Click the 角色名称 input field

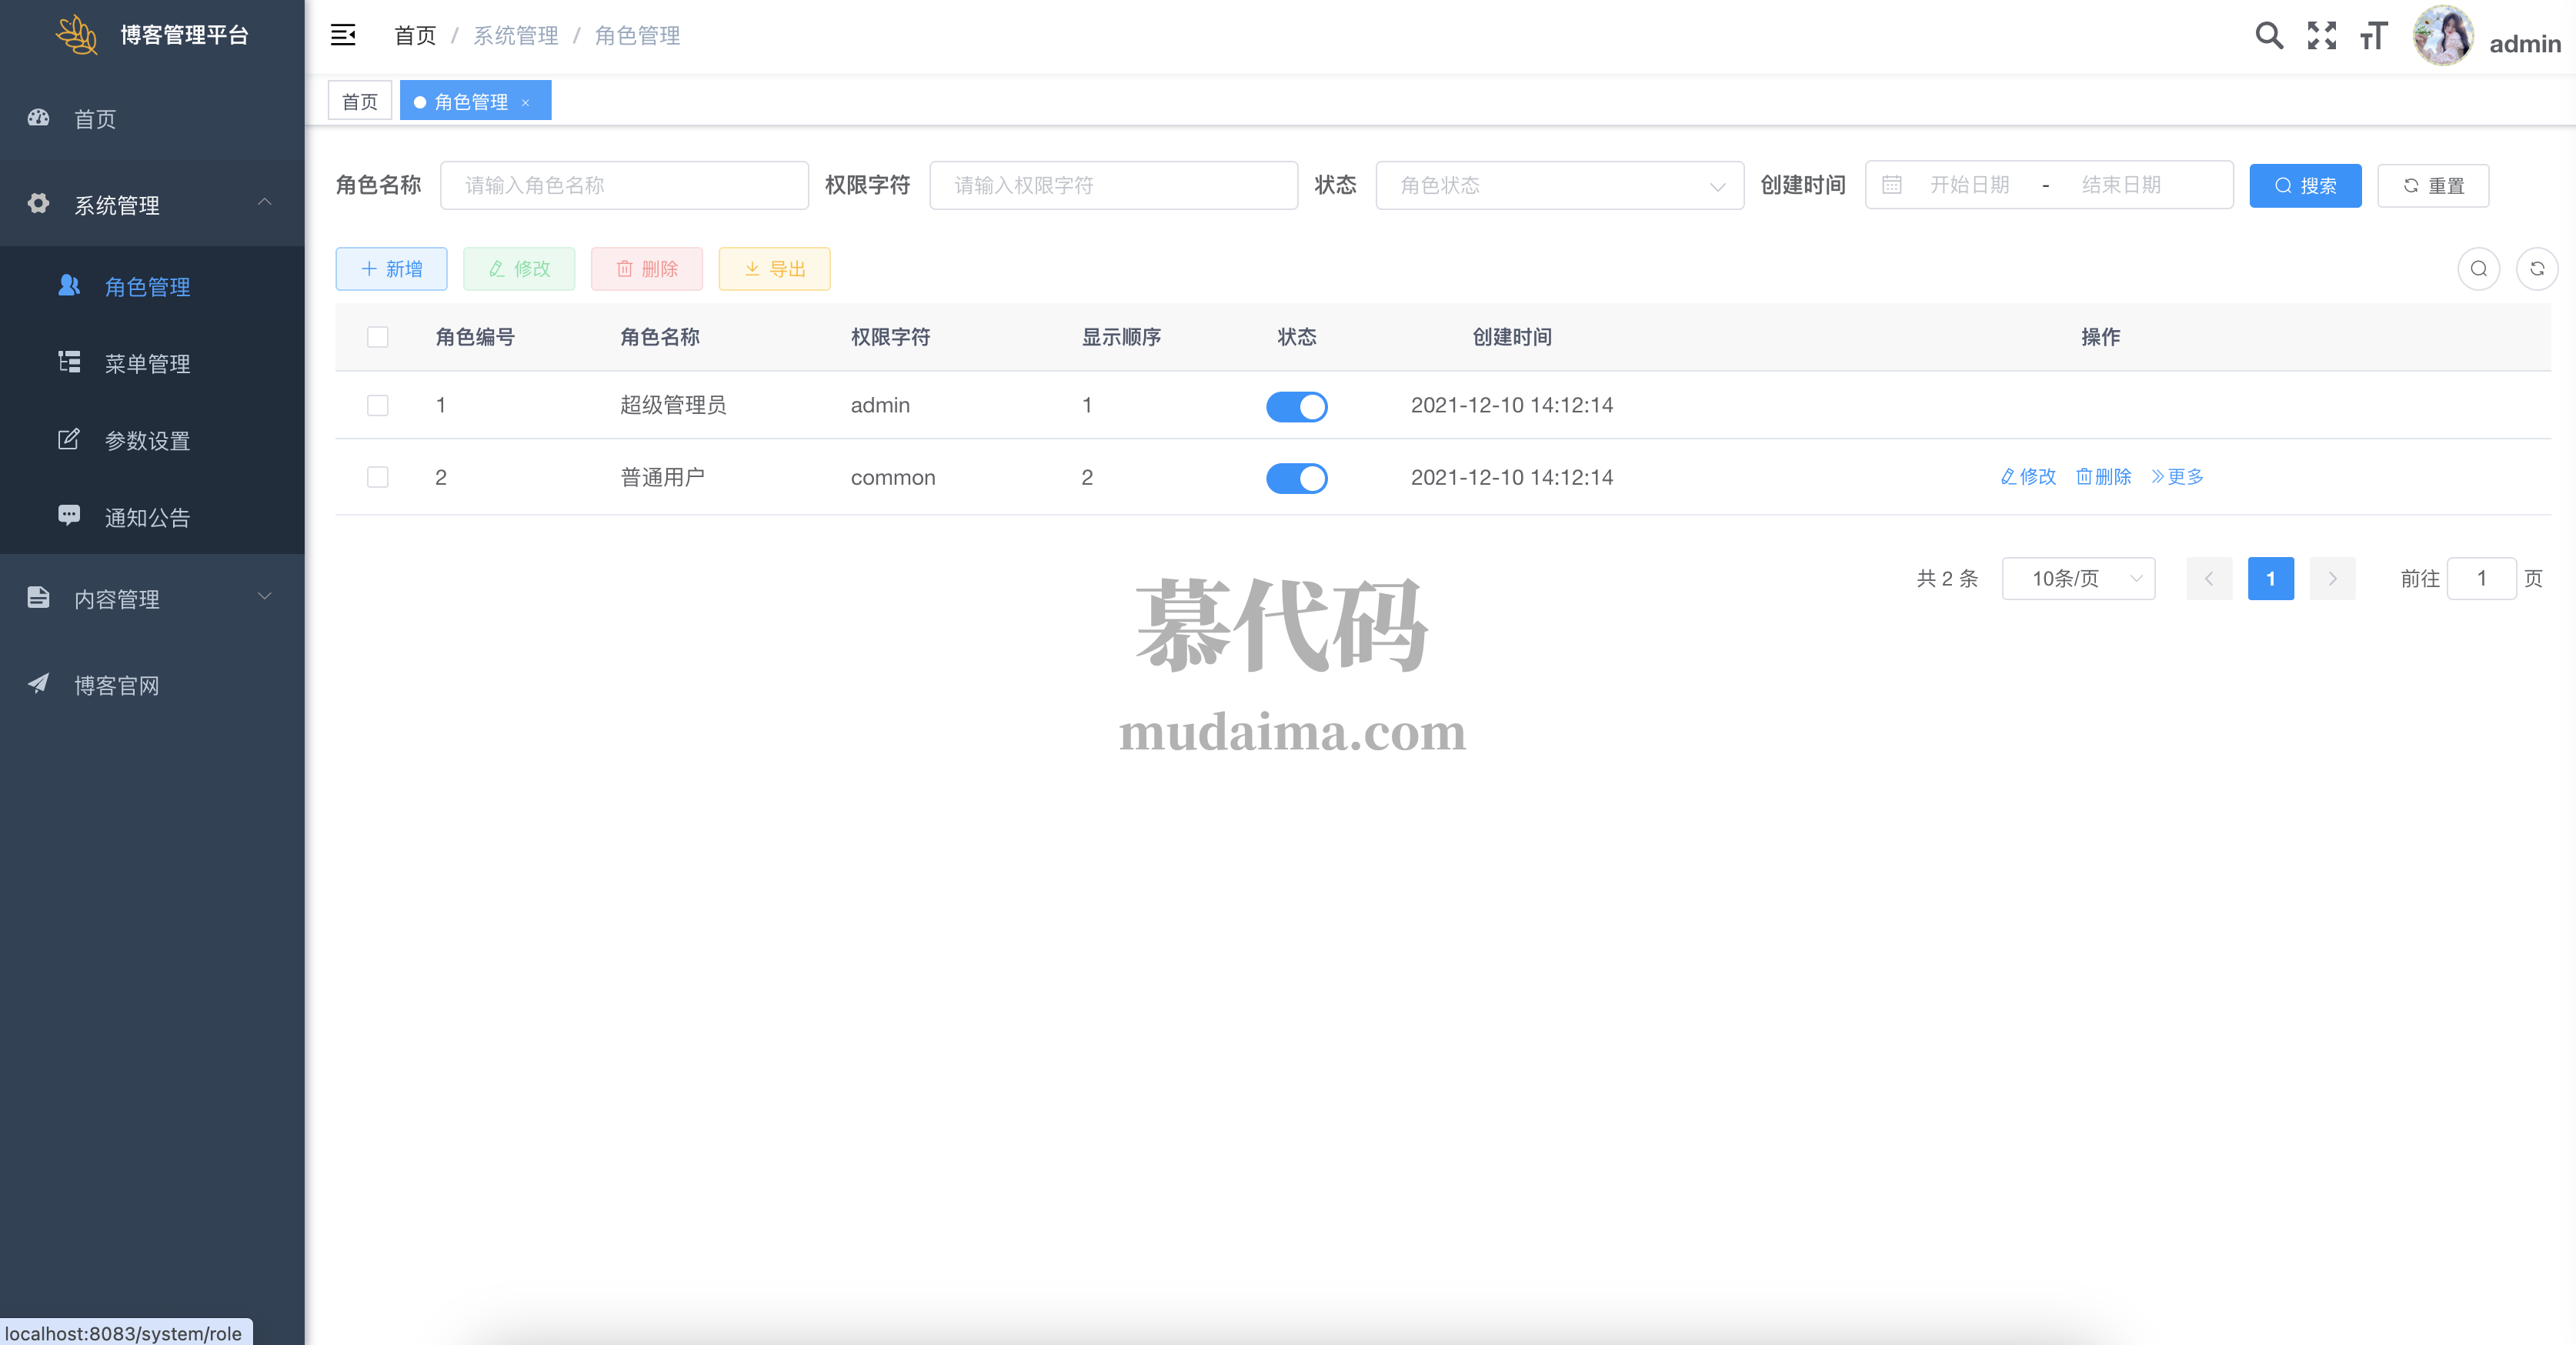pos(624,185)
